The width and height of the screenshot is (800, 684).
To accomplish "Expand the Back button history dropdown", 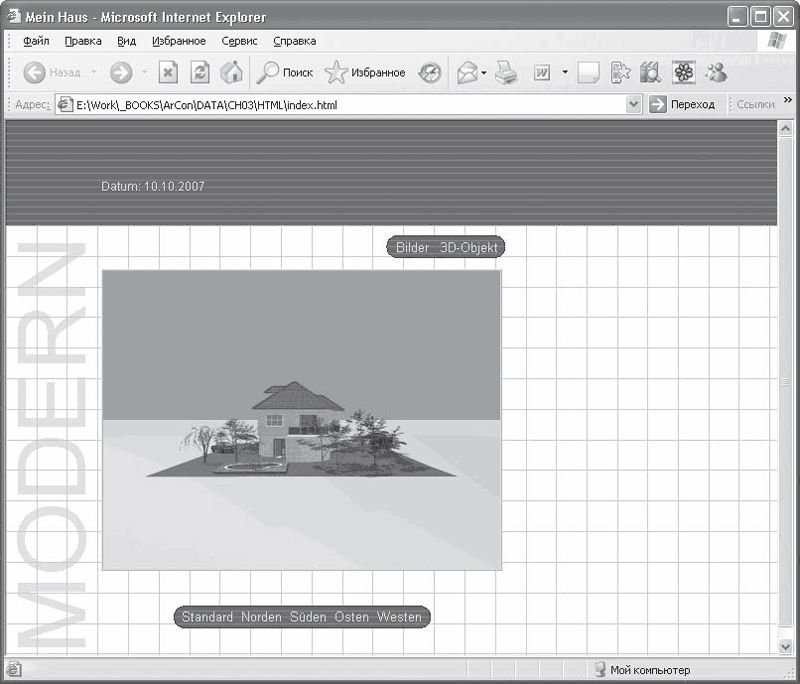I will (x=95, y=73).
